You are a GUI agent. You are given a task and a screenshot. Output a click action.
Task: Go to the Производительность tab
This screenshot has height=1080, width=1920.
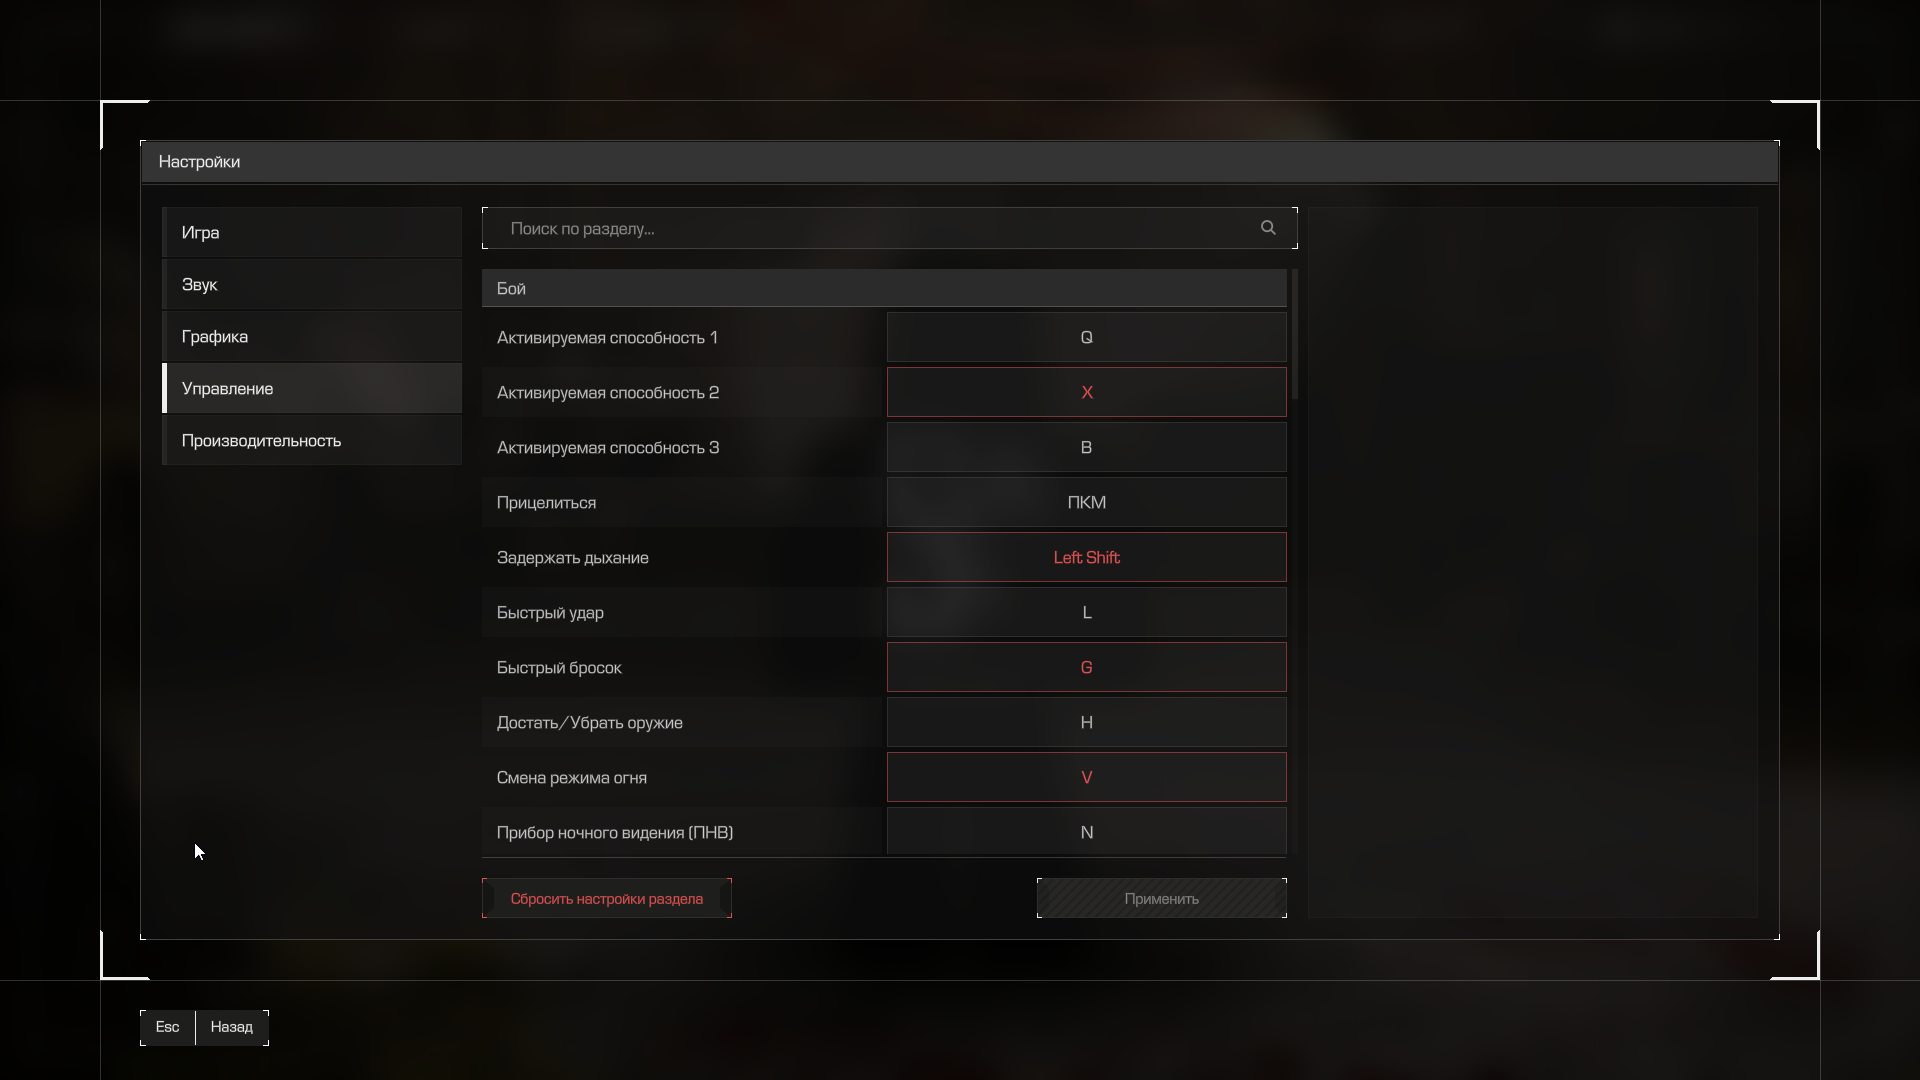(x=312, y=440)
